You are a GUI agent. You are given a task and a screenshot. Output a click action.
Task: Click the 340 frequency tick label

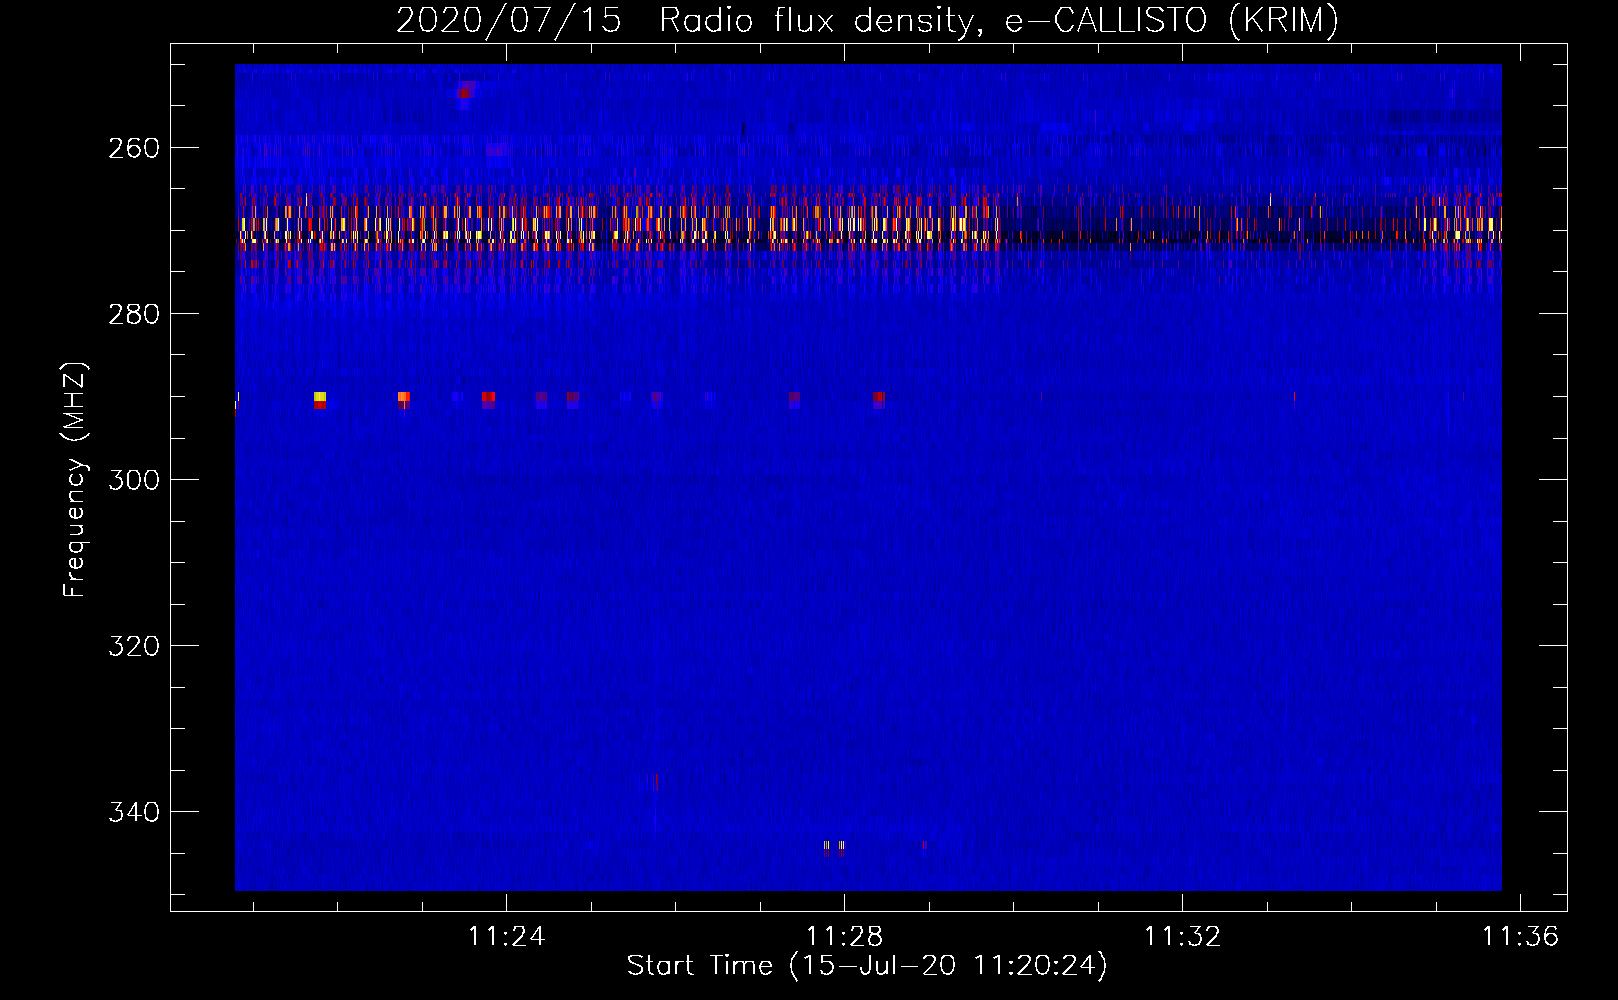click(134, 812)
